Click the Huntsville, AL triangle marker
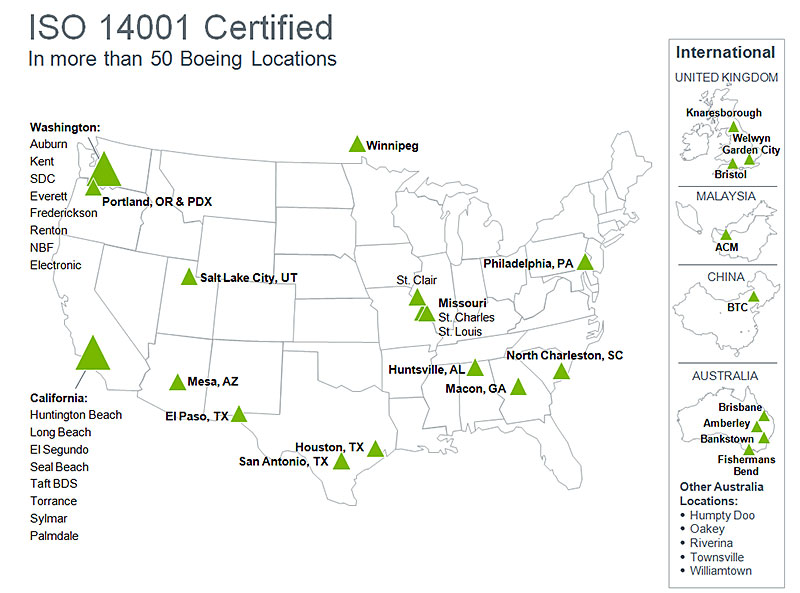The image size is (800, 593). pos(475,368)
